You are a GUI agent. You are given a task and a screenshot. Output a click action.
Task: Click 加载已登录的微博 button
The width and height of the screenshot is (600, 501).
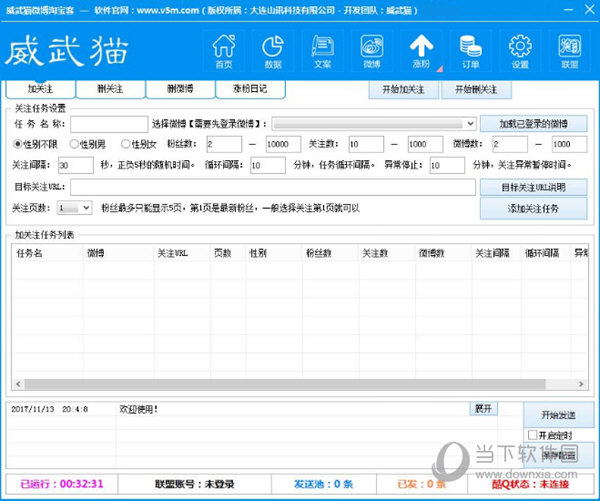(533, 124)
